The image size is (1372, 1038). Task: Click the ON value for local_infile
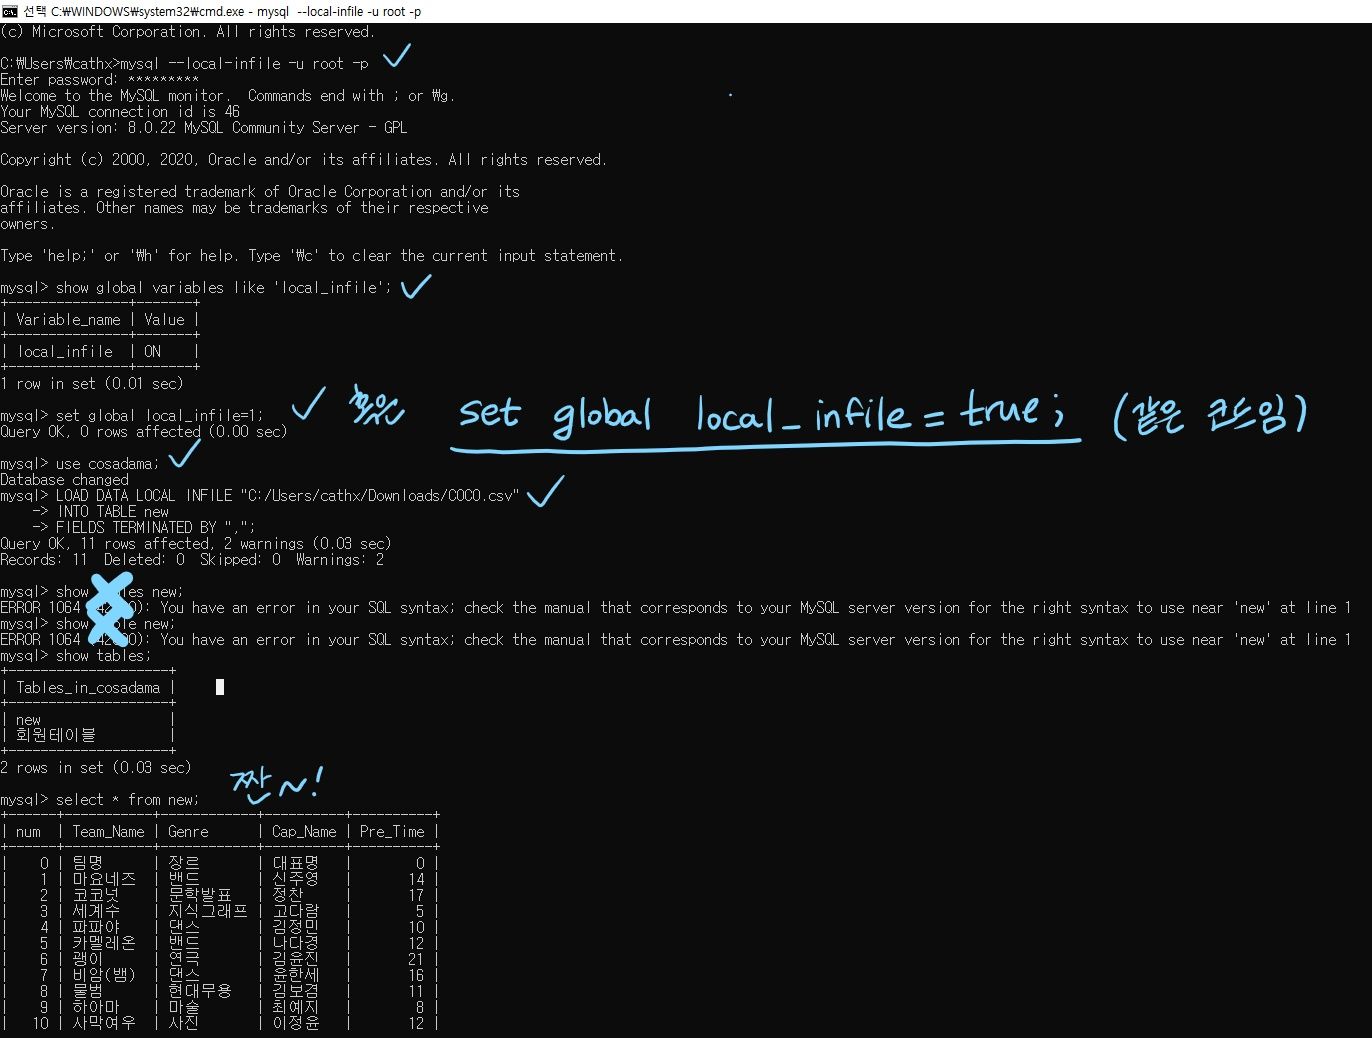point(152,351)
